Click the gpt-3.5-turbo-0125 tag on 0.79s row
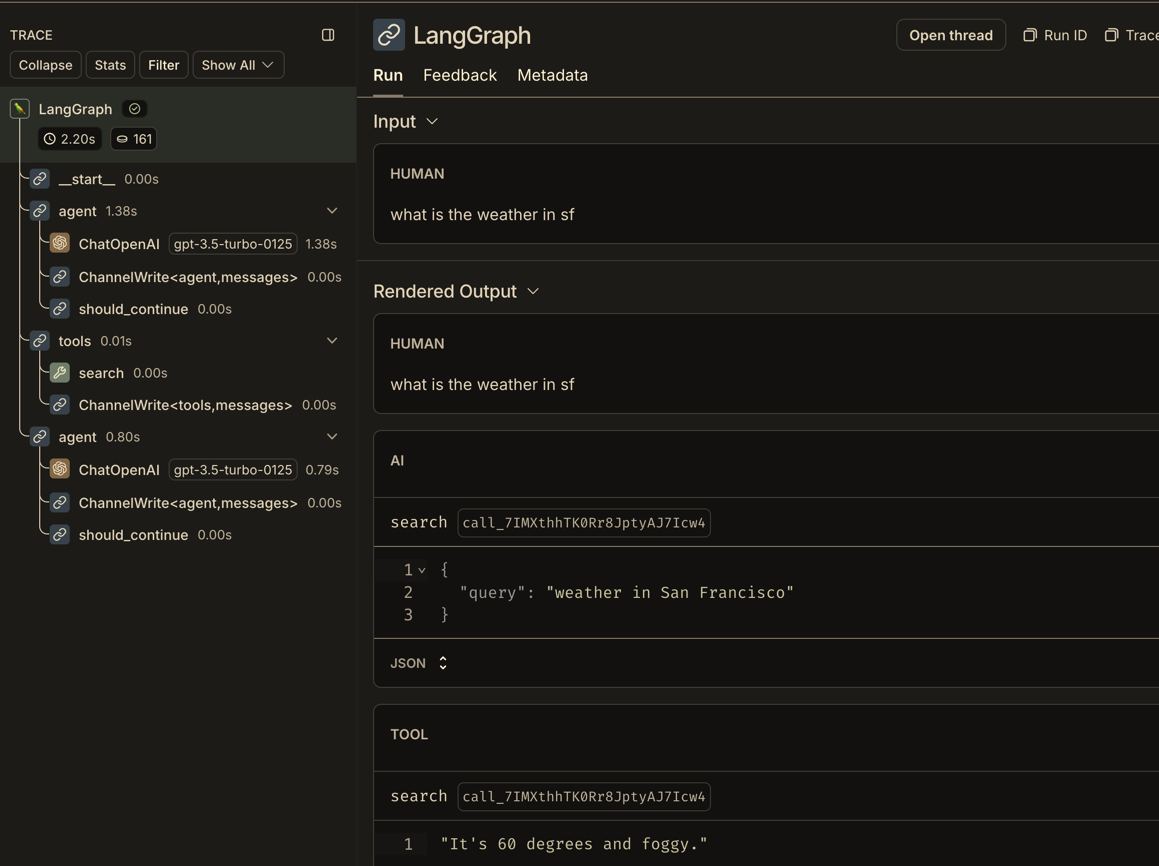 click(x=233, y=470)
